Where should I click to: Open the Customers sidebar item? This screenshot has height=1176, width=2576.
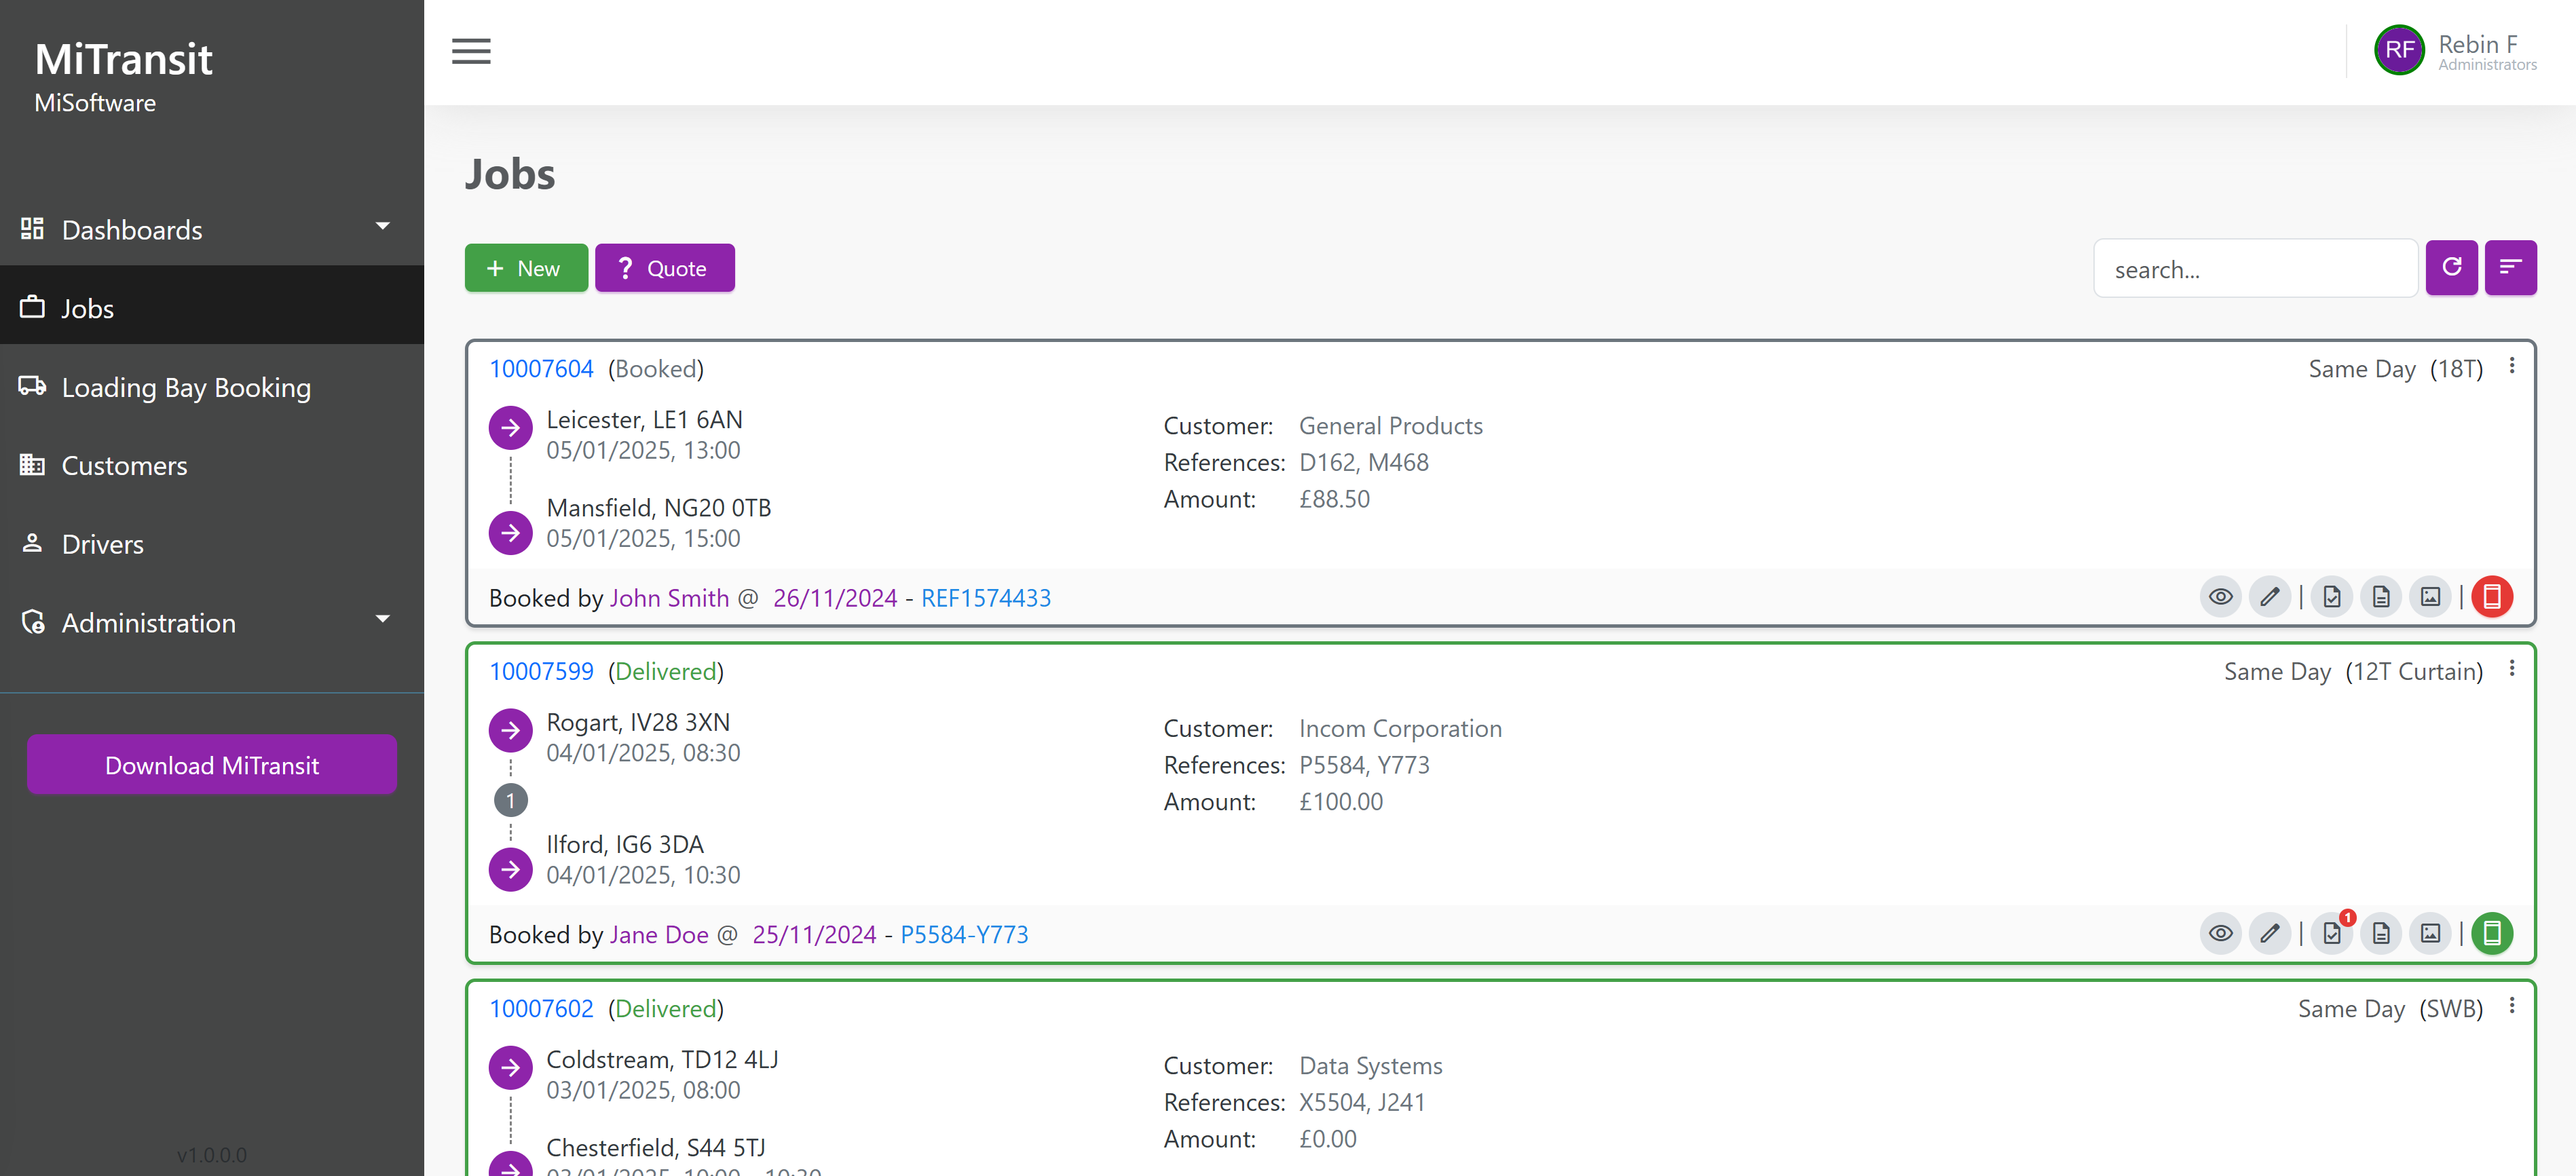(x=124, y=465)
